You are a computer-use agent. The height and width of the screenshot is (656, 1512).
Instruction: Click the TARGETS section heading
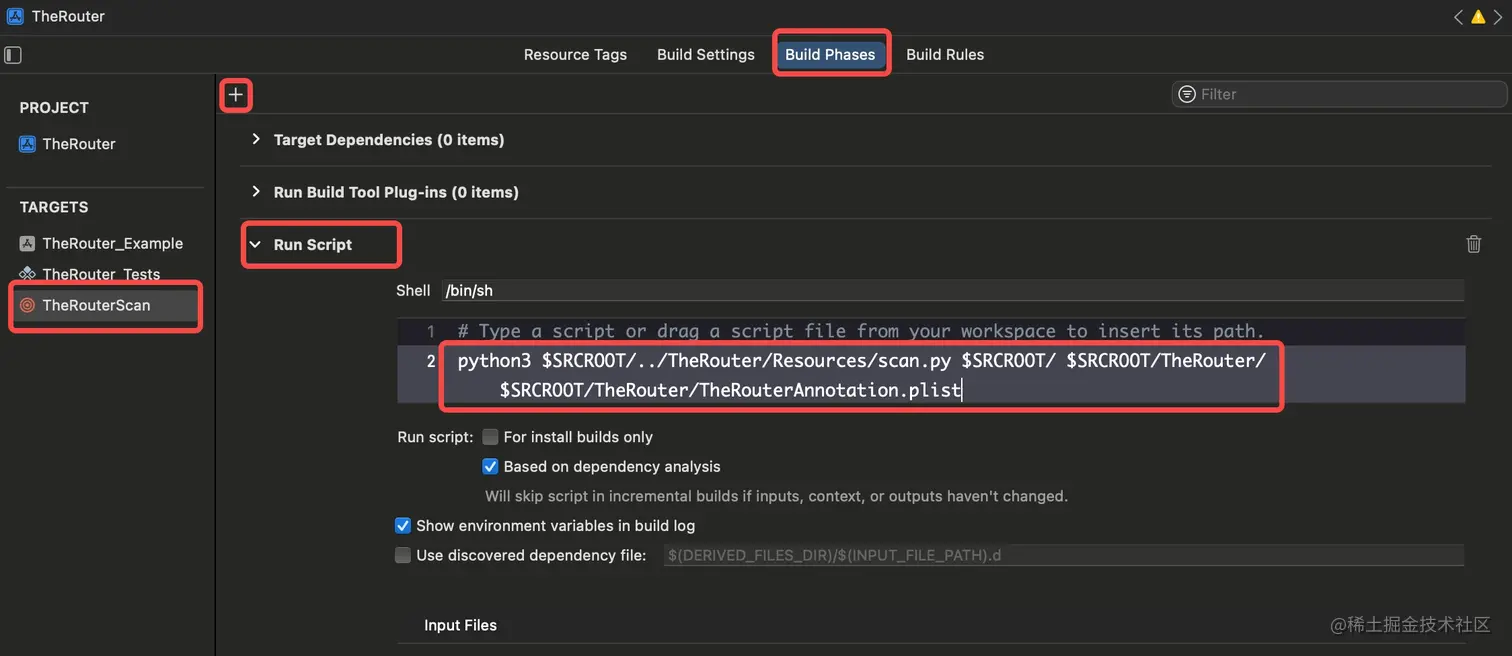pos(54,207)
